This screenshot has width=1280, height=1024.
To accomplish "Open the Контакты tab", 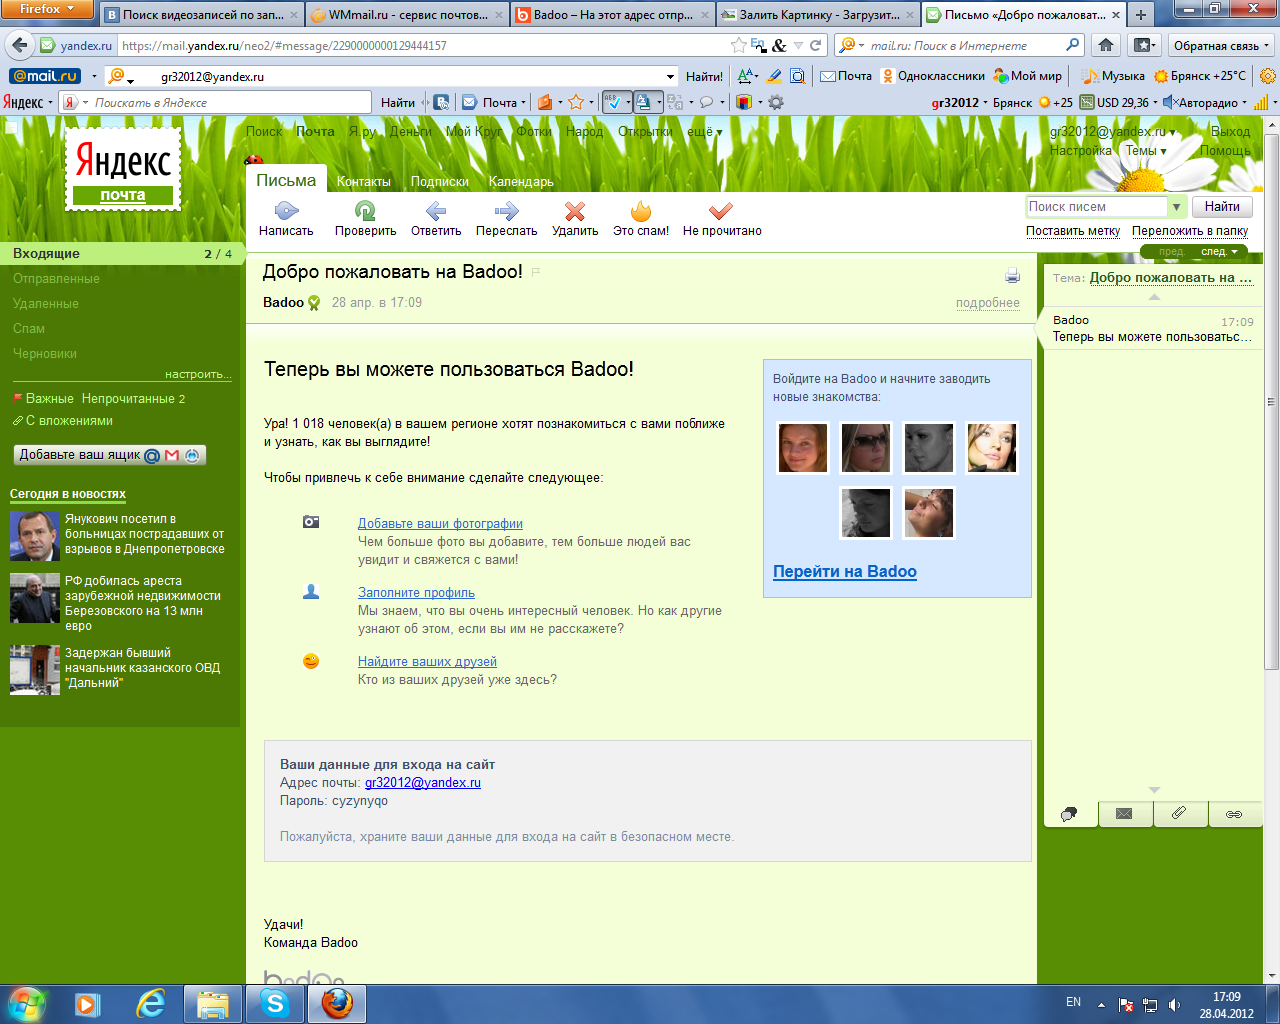I will 364,181.
